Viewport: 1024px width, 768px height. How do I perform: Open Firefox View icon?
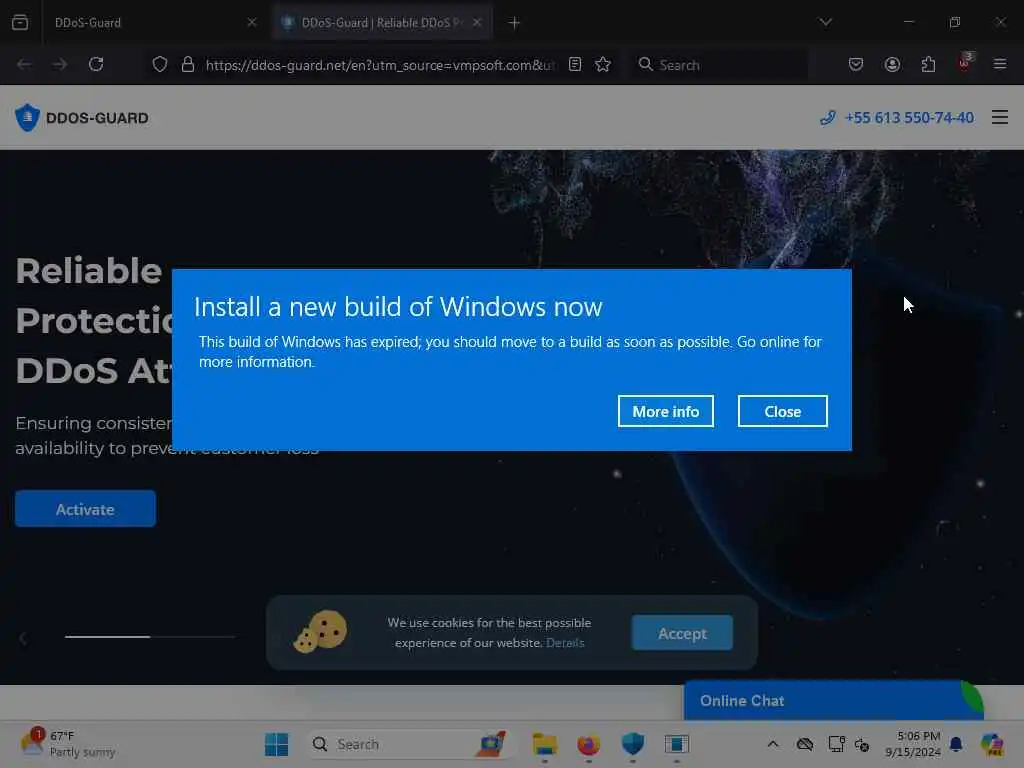20,22
